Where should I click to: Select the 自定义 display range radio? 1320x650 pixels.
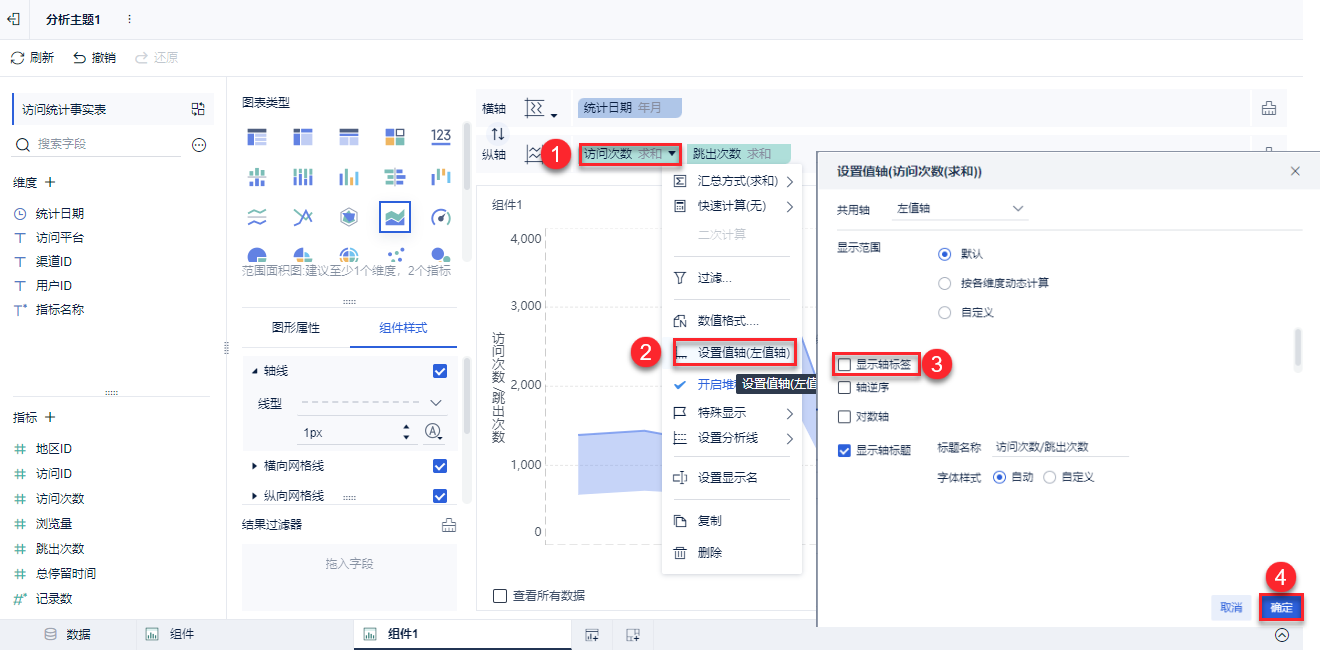[x=944, y=312]
